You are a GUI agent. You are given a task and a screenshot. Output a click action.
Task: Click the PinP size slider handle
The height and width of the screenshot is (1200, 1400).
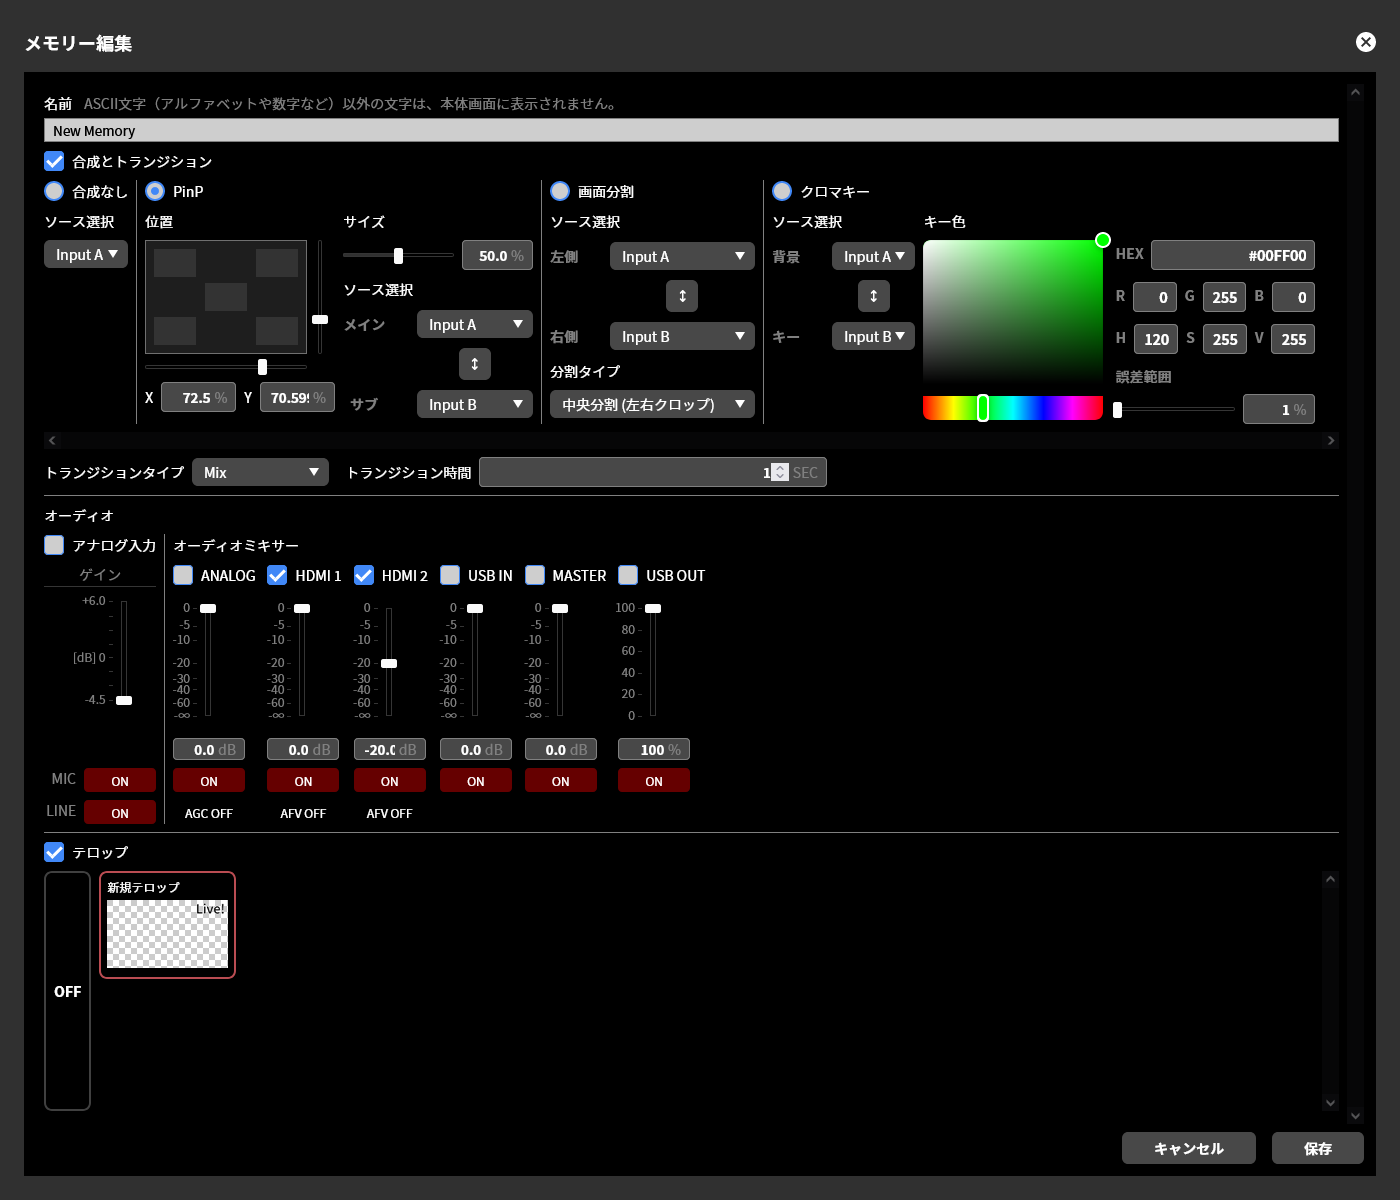398,255
